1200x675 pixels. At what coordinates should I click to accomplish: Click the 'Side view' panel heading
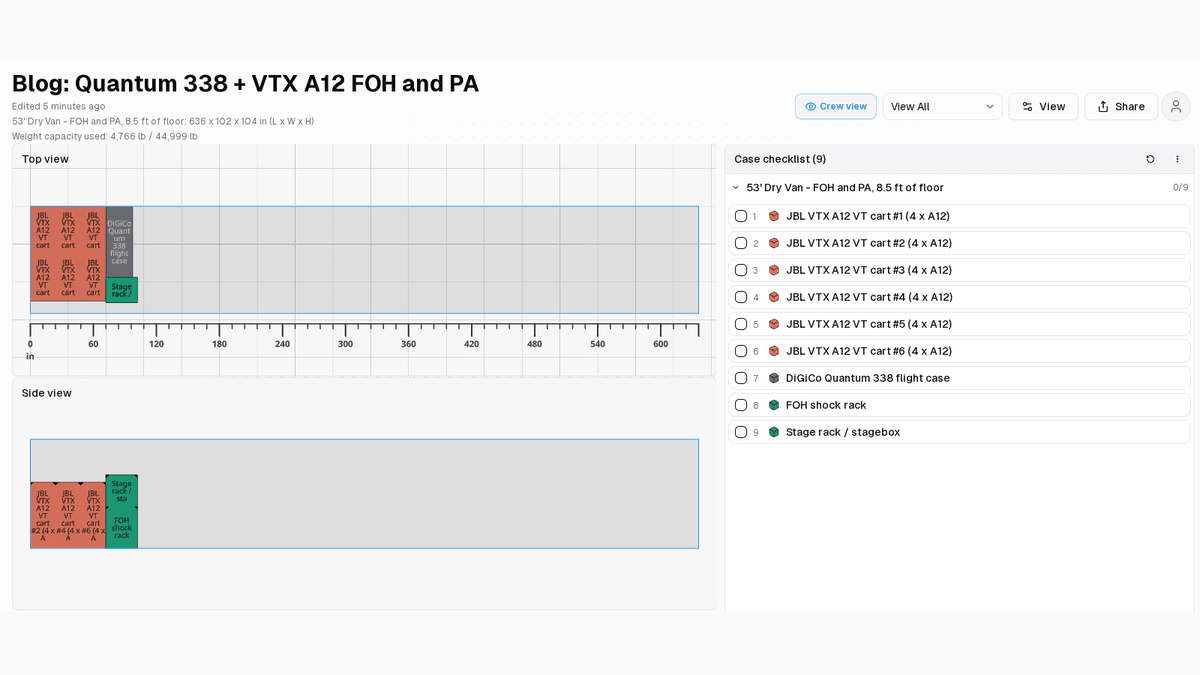[47, 393]
